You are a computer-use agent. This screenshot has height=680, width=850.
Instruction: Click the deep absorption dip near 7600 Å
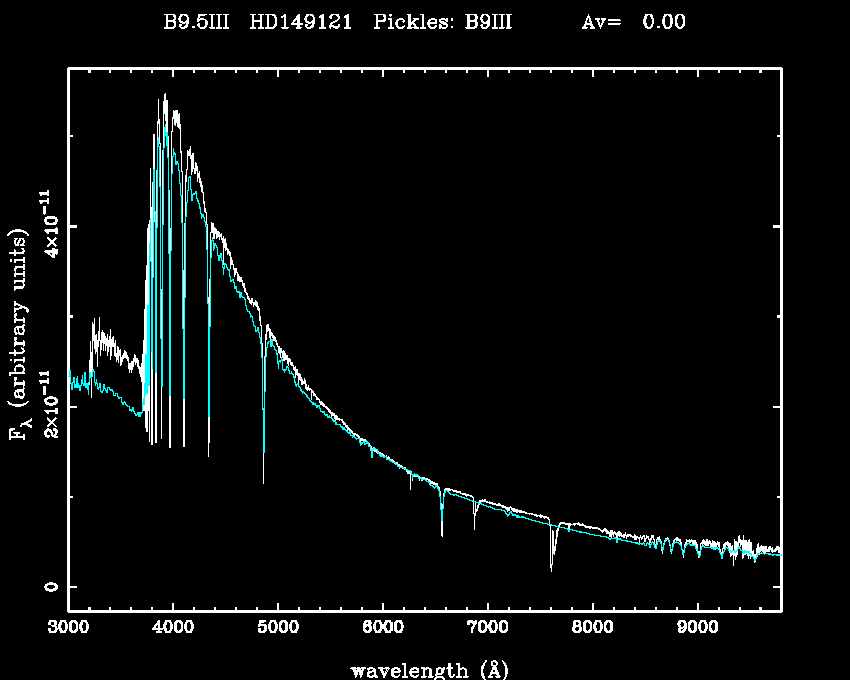click(x=551, y=568)
